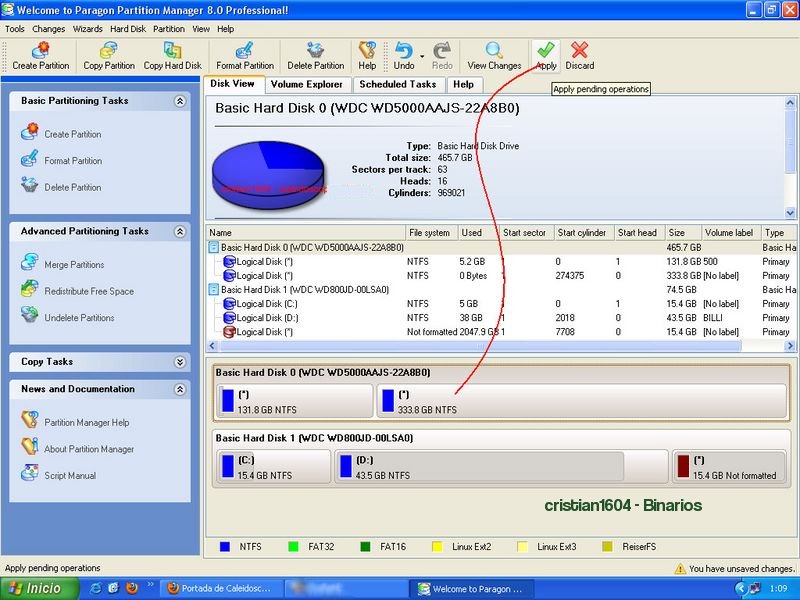
Task: Click the Copy Hard Disk toolbar icon
Action: (172, 51)
